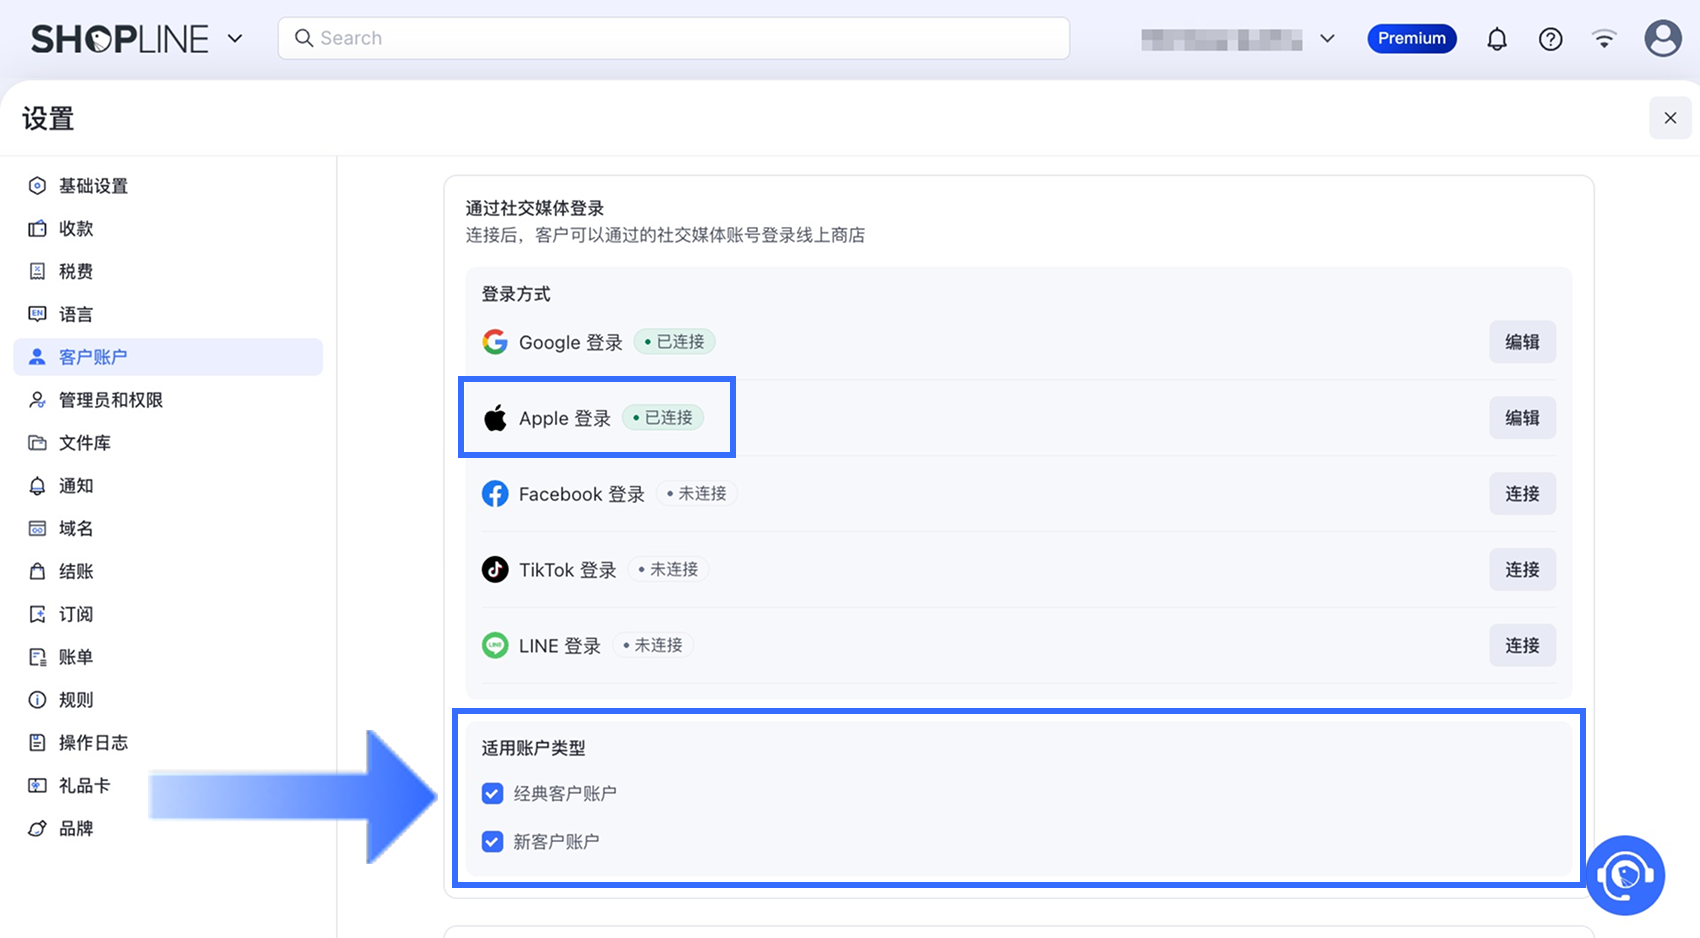Click the TikTok logo icon
The width and height of the screenshot is (1700, 938).
coord(495,570)
